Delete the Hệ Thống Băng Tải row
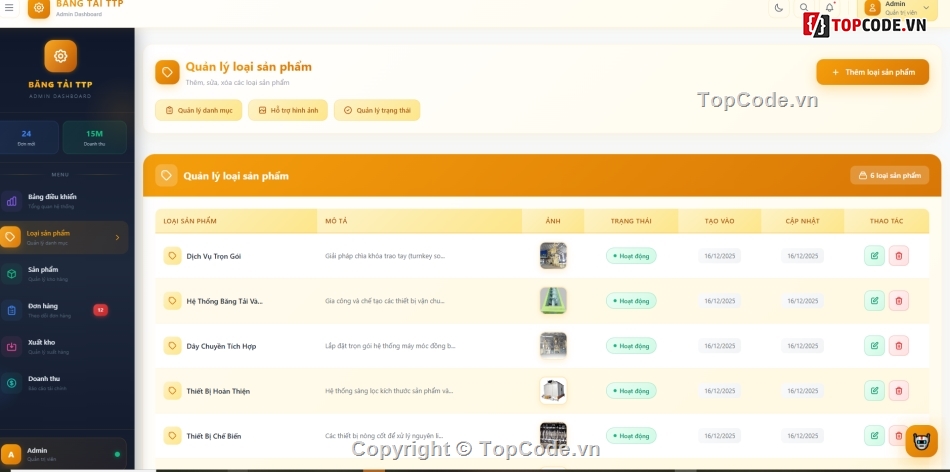Viewport: 950px width, 472px height. 898,301
